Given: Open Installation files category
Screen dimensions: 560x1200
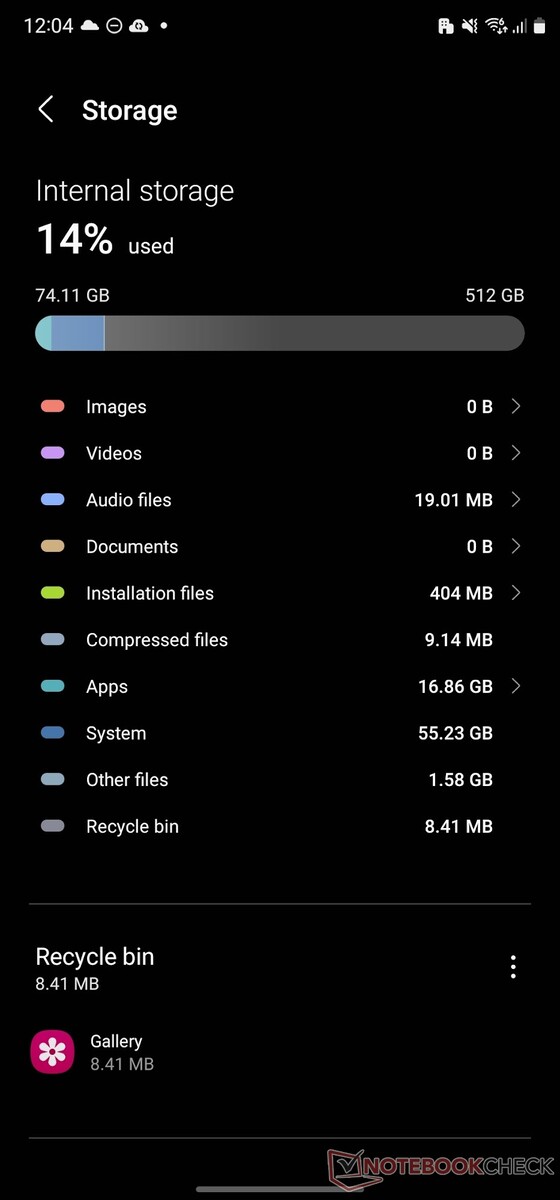Looking at the screenshot, I should point(280,593).
